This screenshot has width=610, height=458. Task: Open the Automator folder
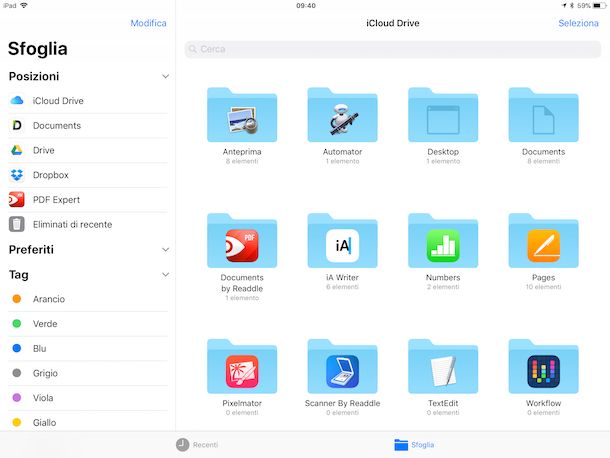tap(342, 115)
